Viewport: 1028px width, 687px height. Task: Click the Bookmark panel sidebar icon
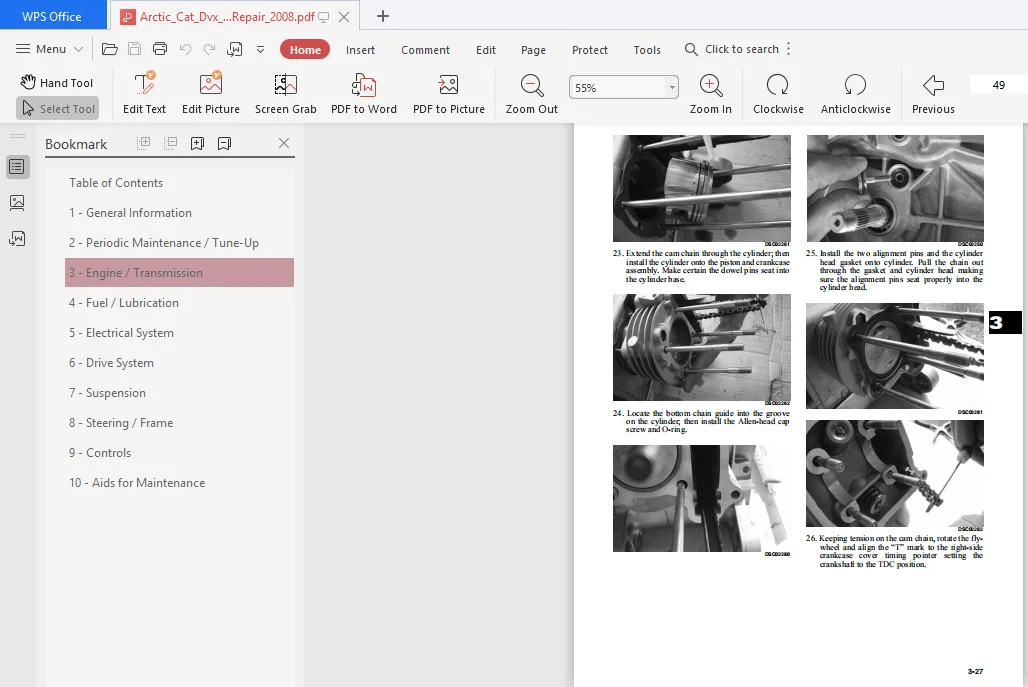tap(18, 167)
